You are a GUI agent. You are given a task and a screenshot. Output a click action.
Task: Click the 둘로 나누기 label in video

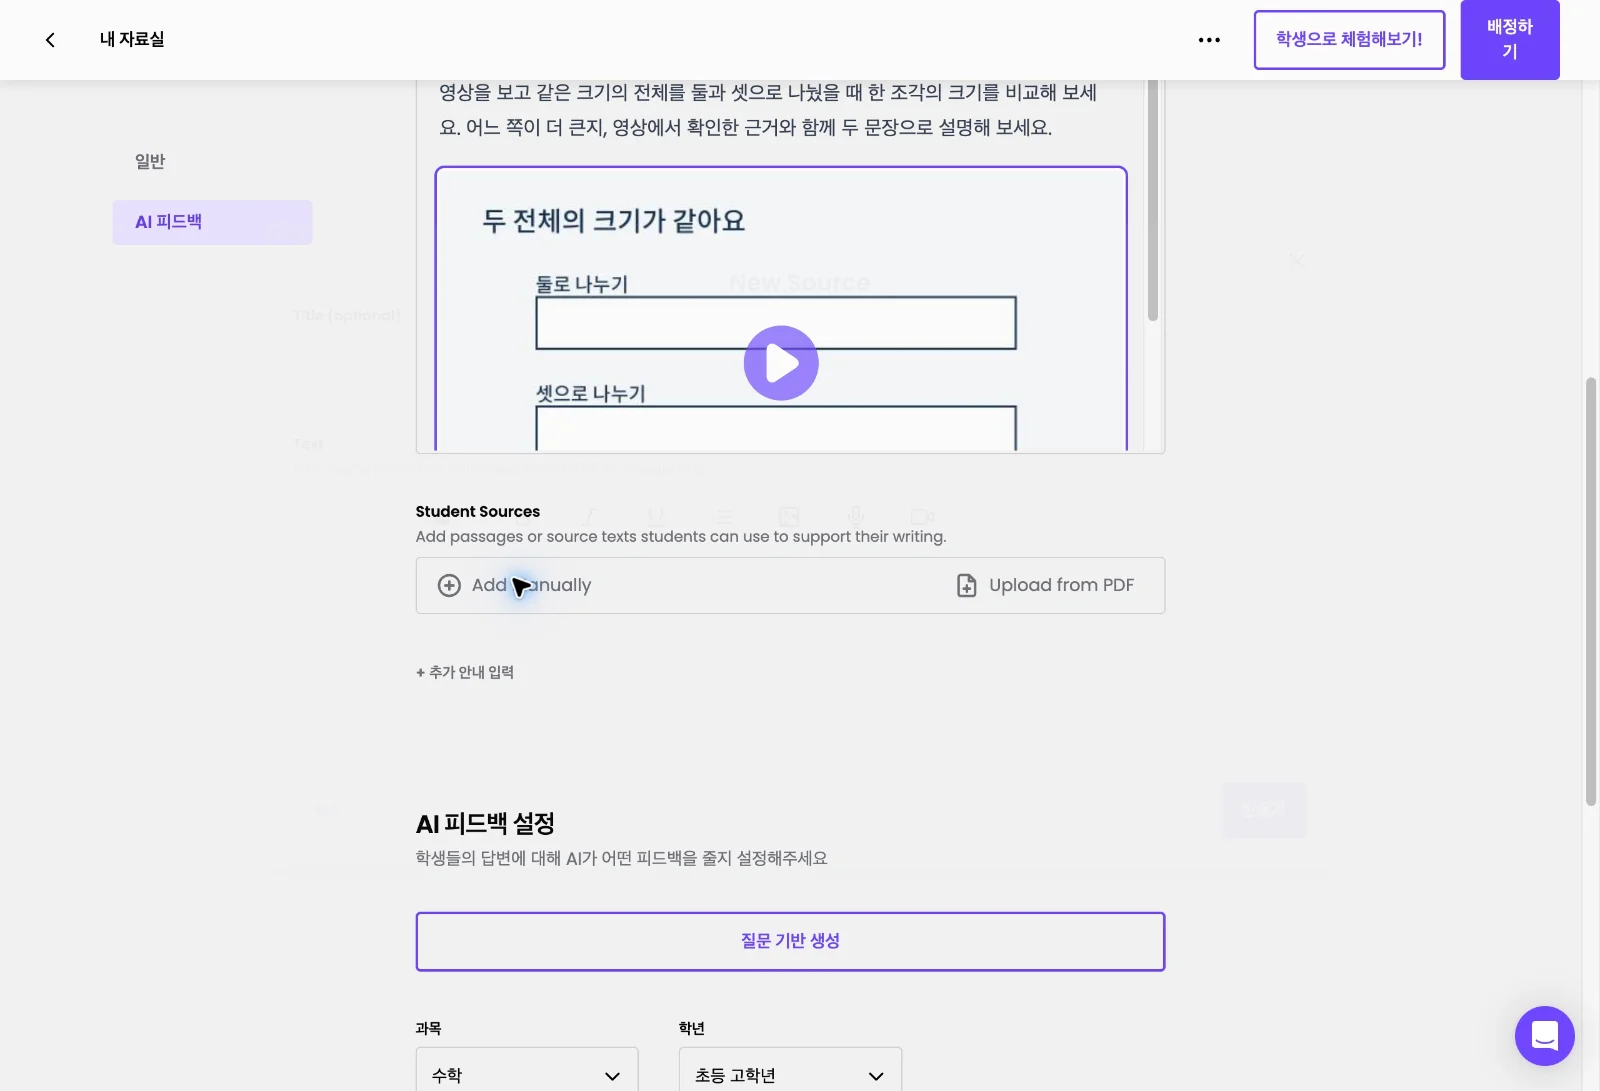coord(582,284)
